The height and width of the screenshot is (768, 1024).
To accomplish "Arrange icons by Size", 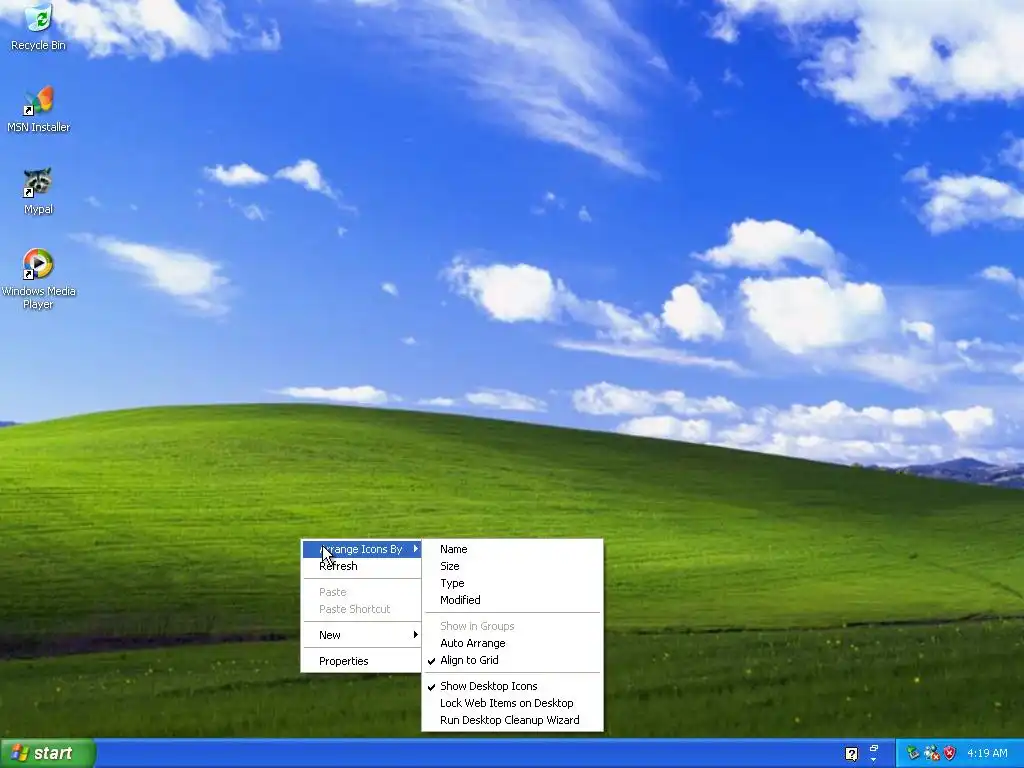I will [513, 566].
